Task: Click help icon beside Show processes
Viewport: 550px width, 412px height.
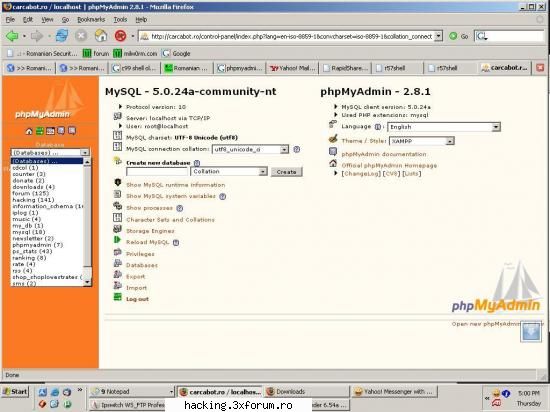Action: pyautogui.click(x=180, y=208)
